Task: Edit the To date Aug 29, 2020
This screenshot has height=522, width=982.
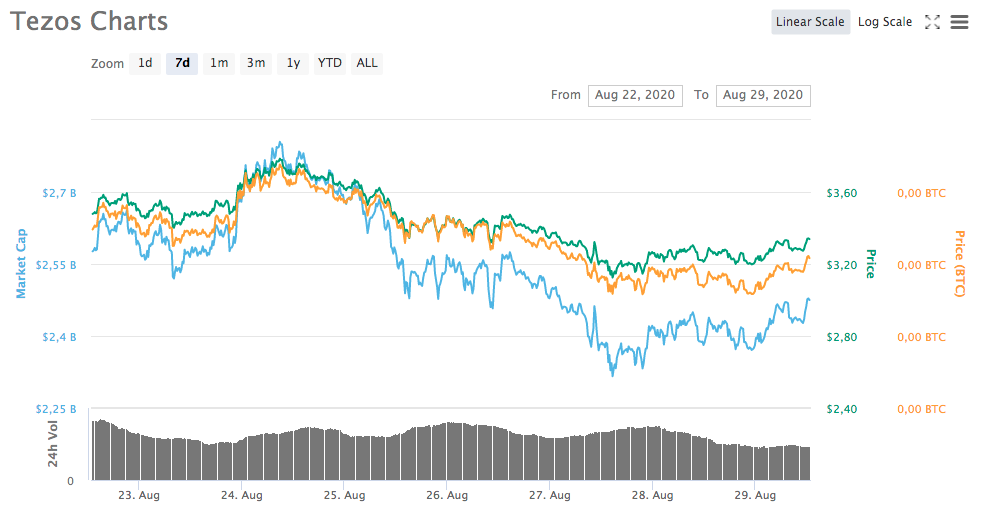Action: tap(763, 95)
